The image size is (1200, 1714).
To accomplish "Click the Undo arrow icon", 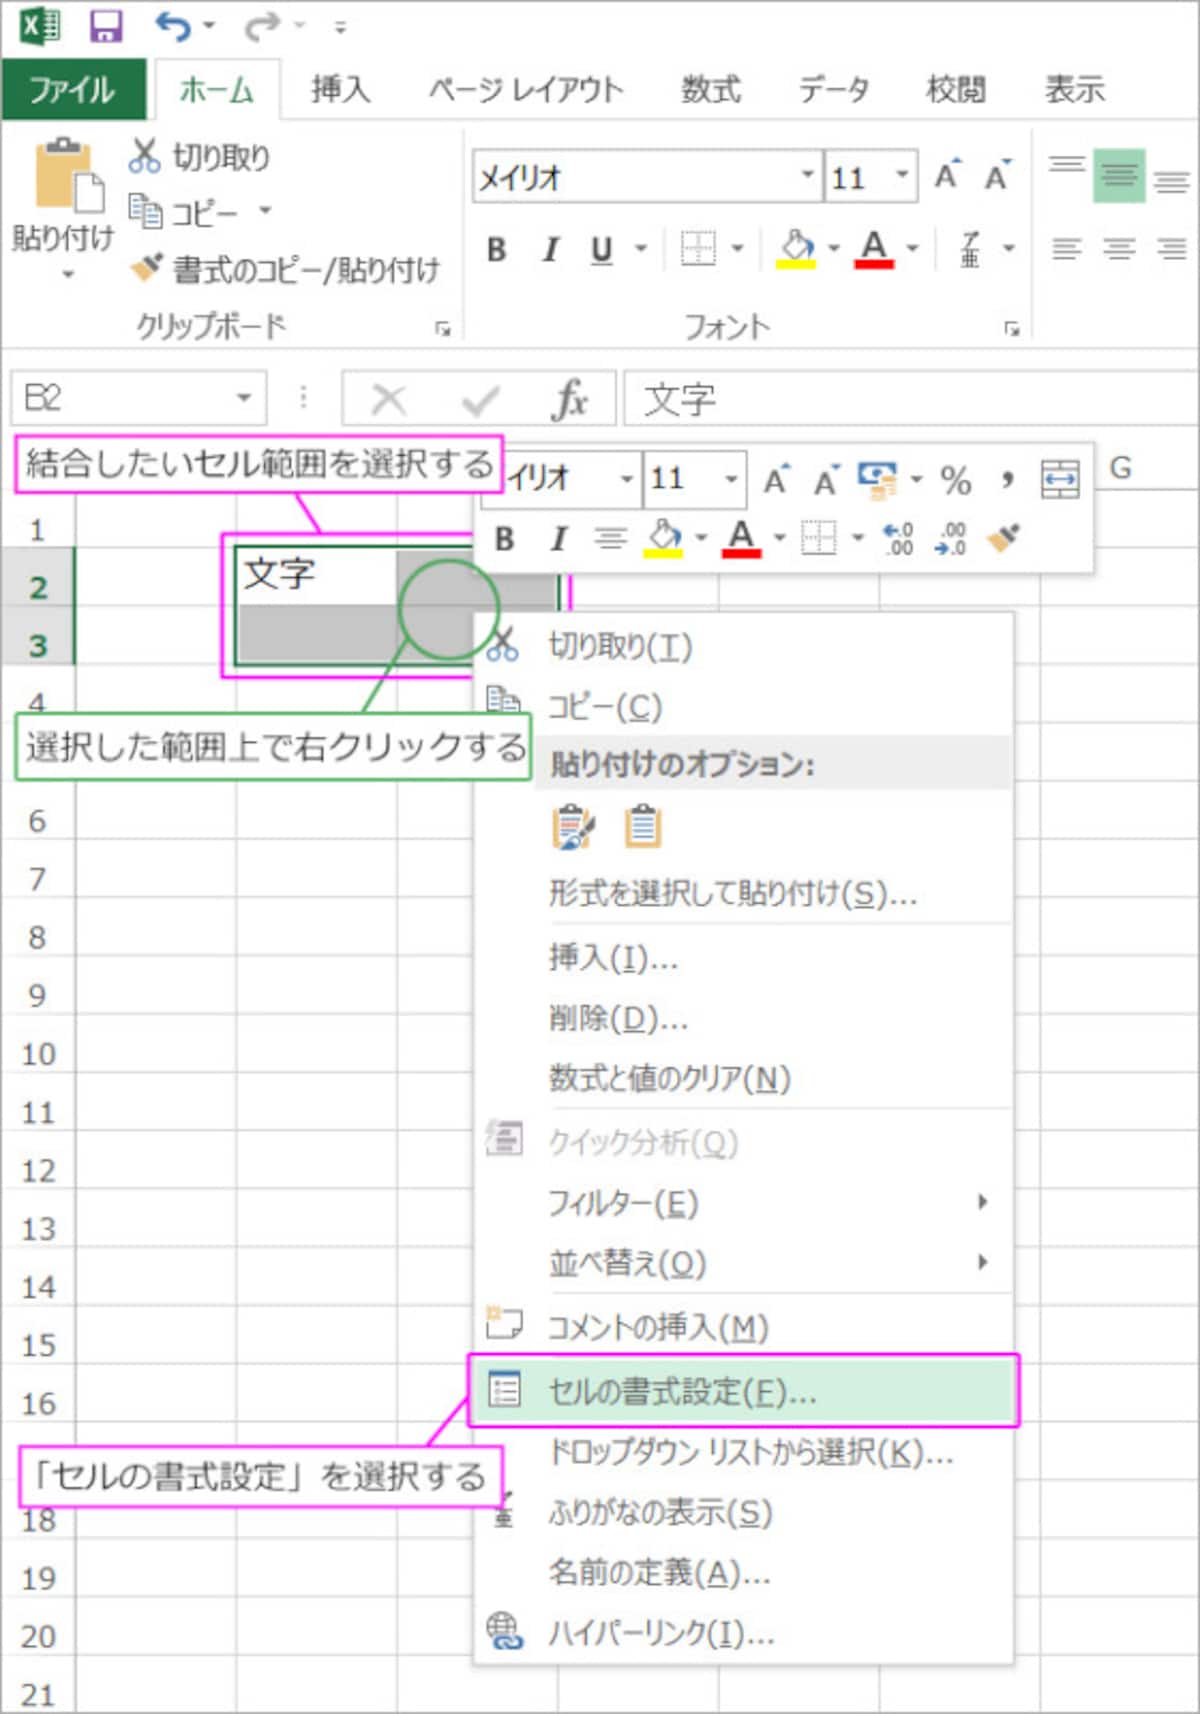I will tap(173, 26).
